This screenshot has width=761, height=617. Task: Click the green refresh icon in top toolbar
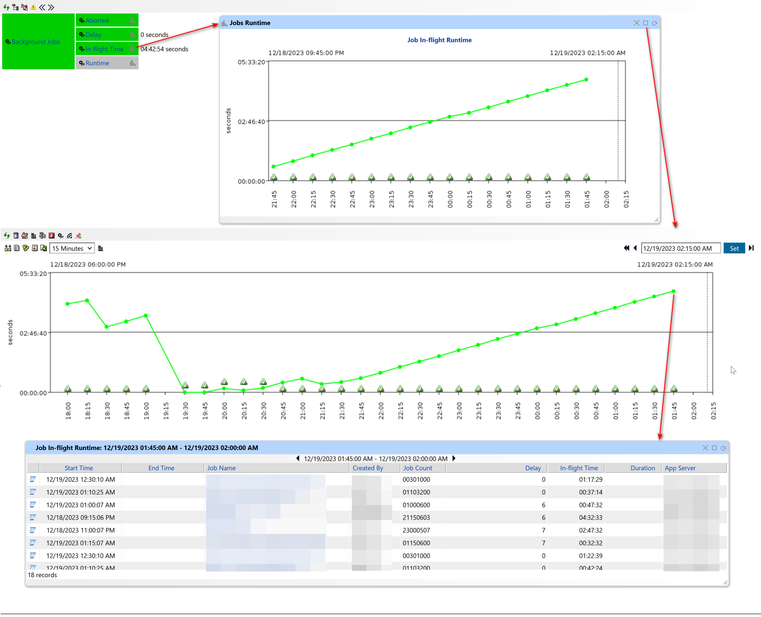coord(7,7)
